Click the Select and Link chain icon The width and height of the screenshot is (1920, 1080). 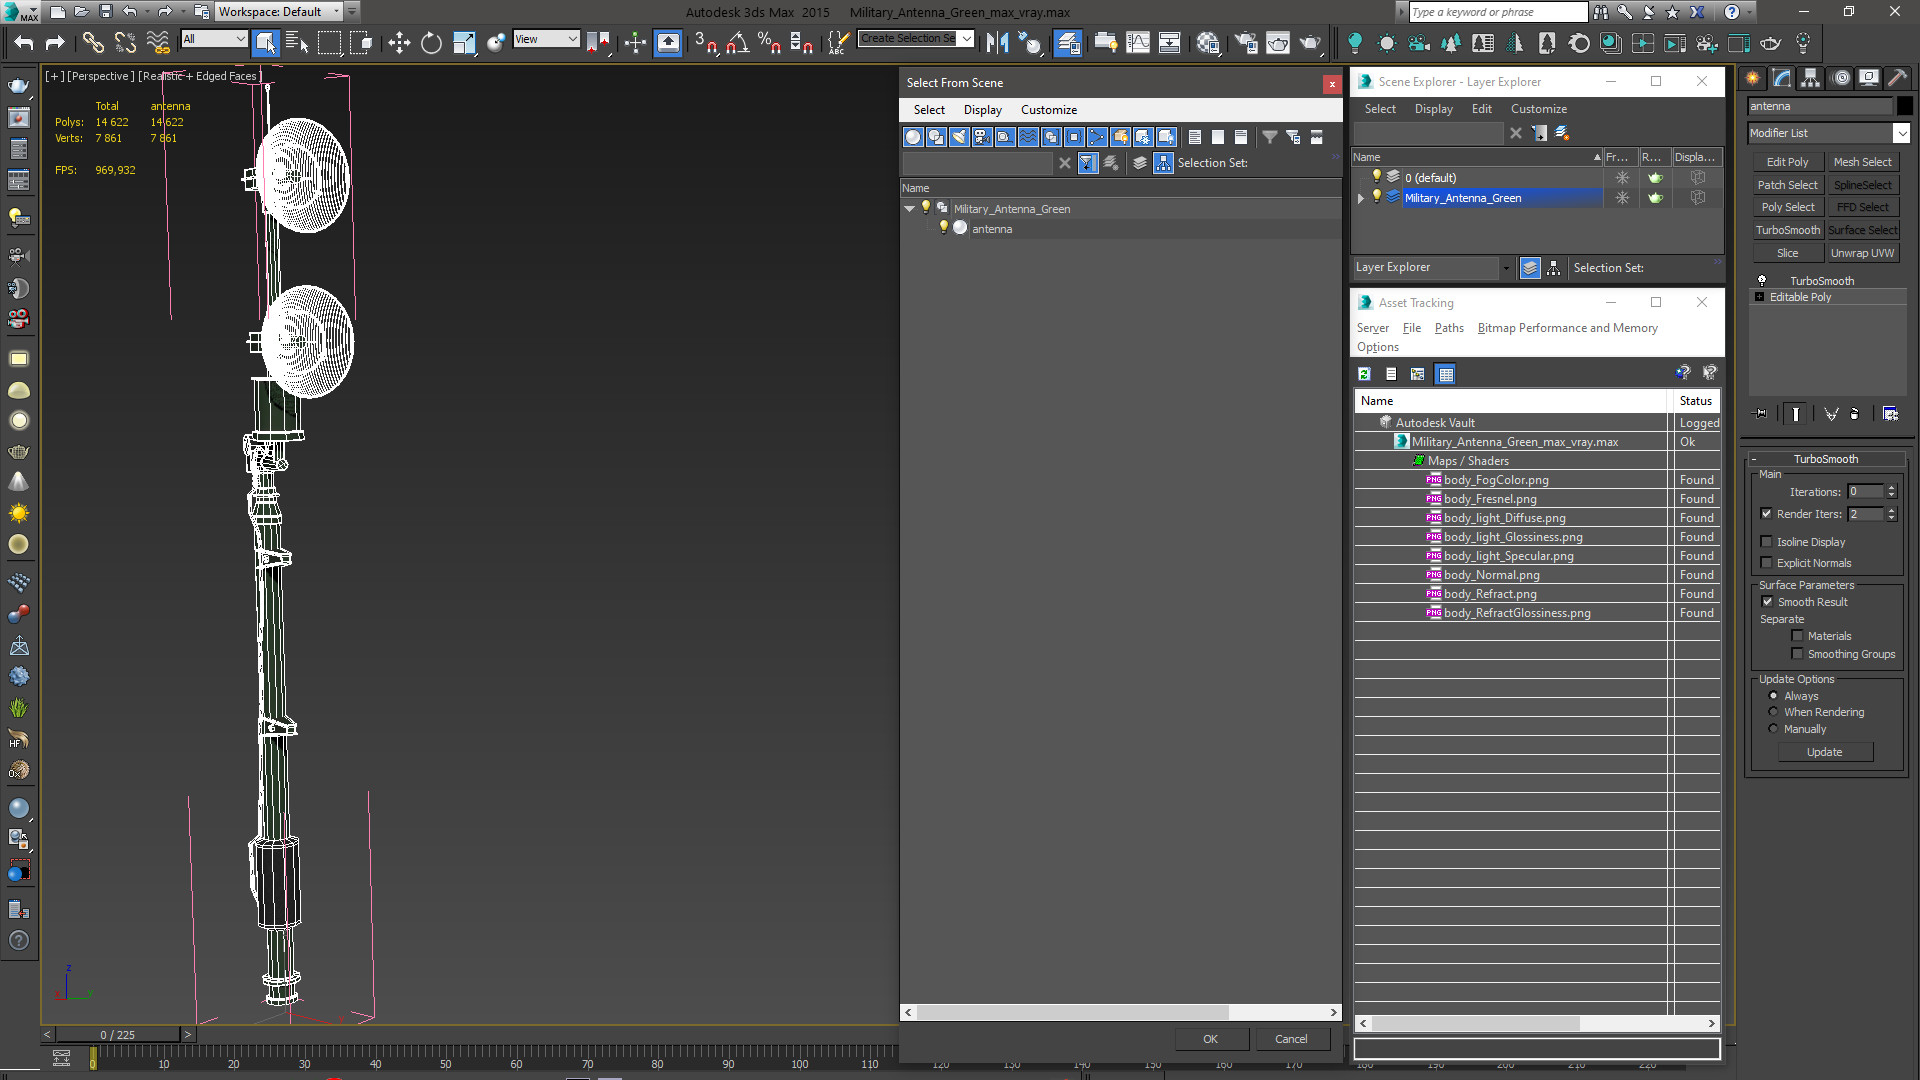(x=93, y=43)
